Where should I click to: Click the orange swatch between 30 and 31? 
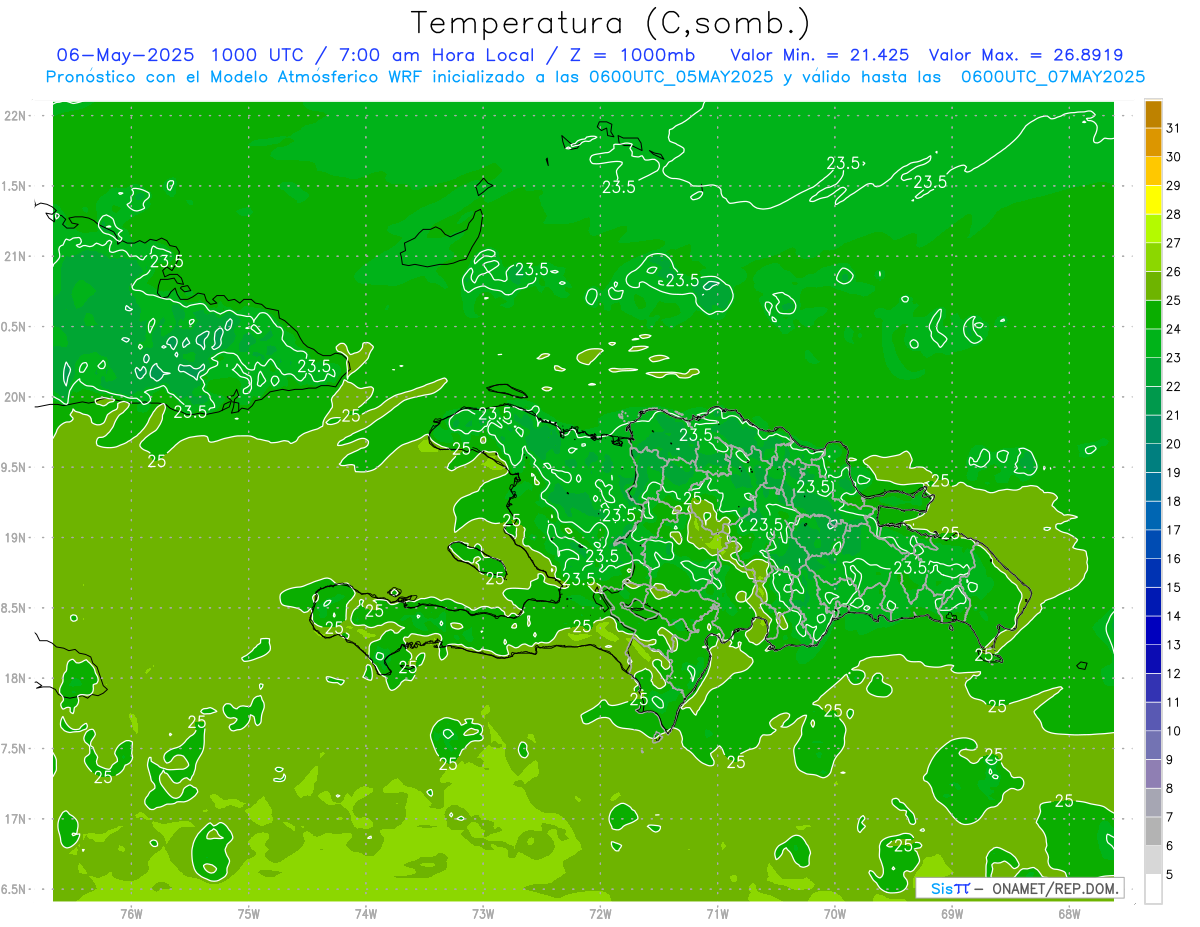pyautogui.click(x=1153, y=142)
